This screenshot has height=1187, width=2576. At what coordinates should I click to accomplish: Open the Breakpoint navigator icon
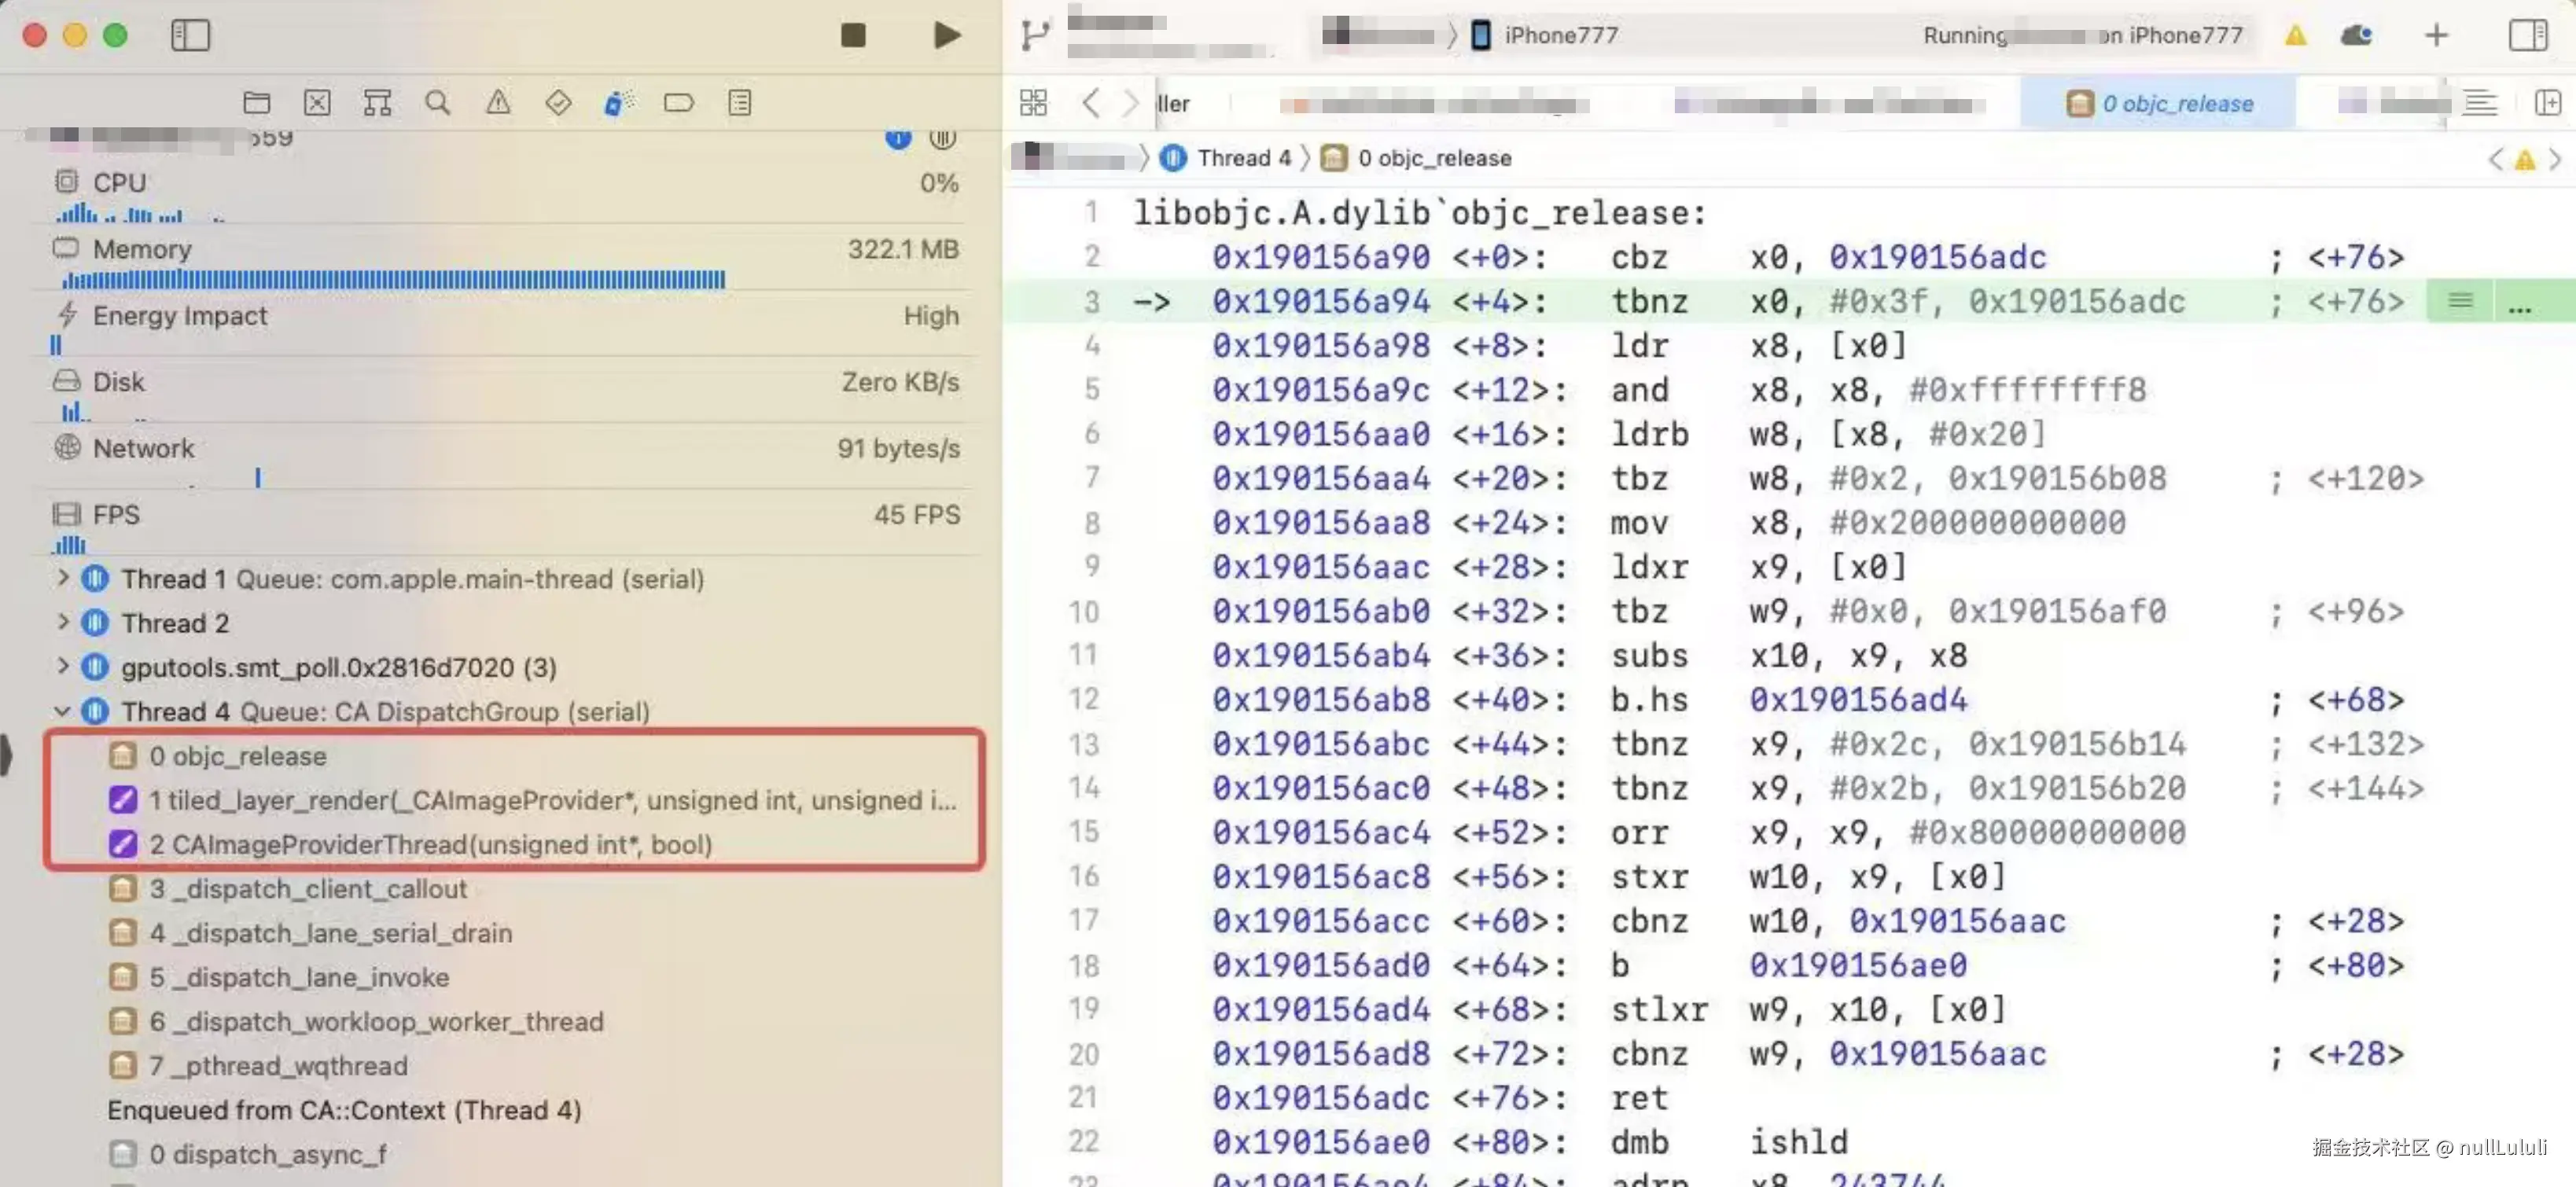pyautogui.click(x=679, y=102)
